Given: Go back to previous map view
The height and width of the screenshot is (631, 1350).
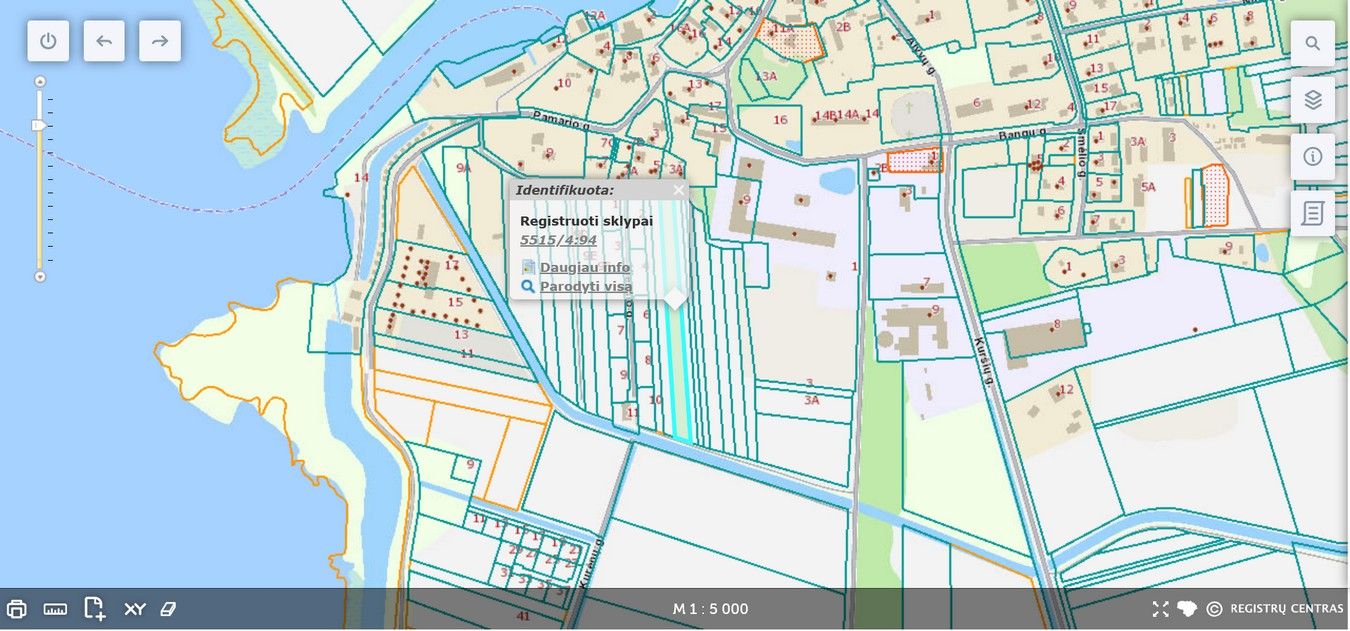Looking at the screenshot, I should coord(104,41).
